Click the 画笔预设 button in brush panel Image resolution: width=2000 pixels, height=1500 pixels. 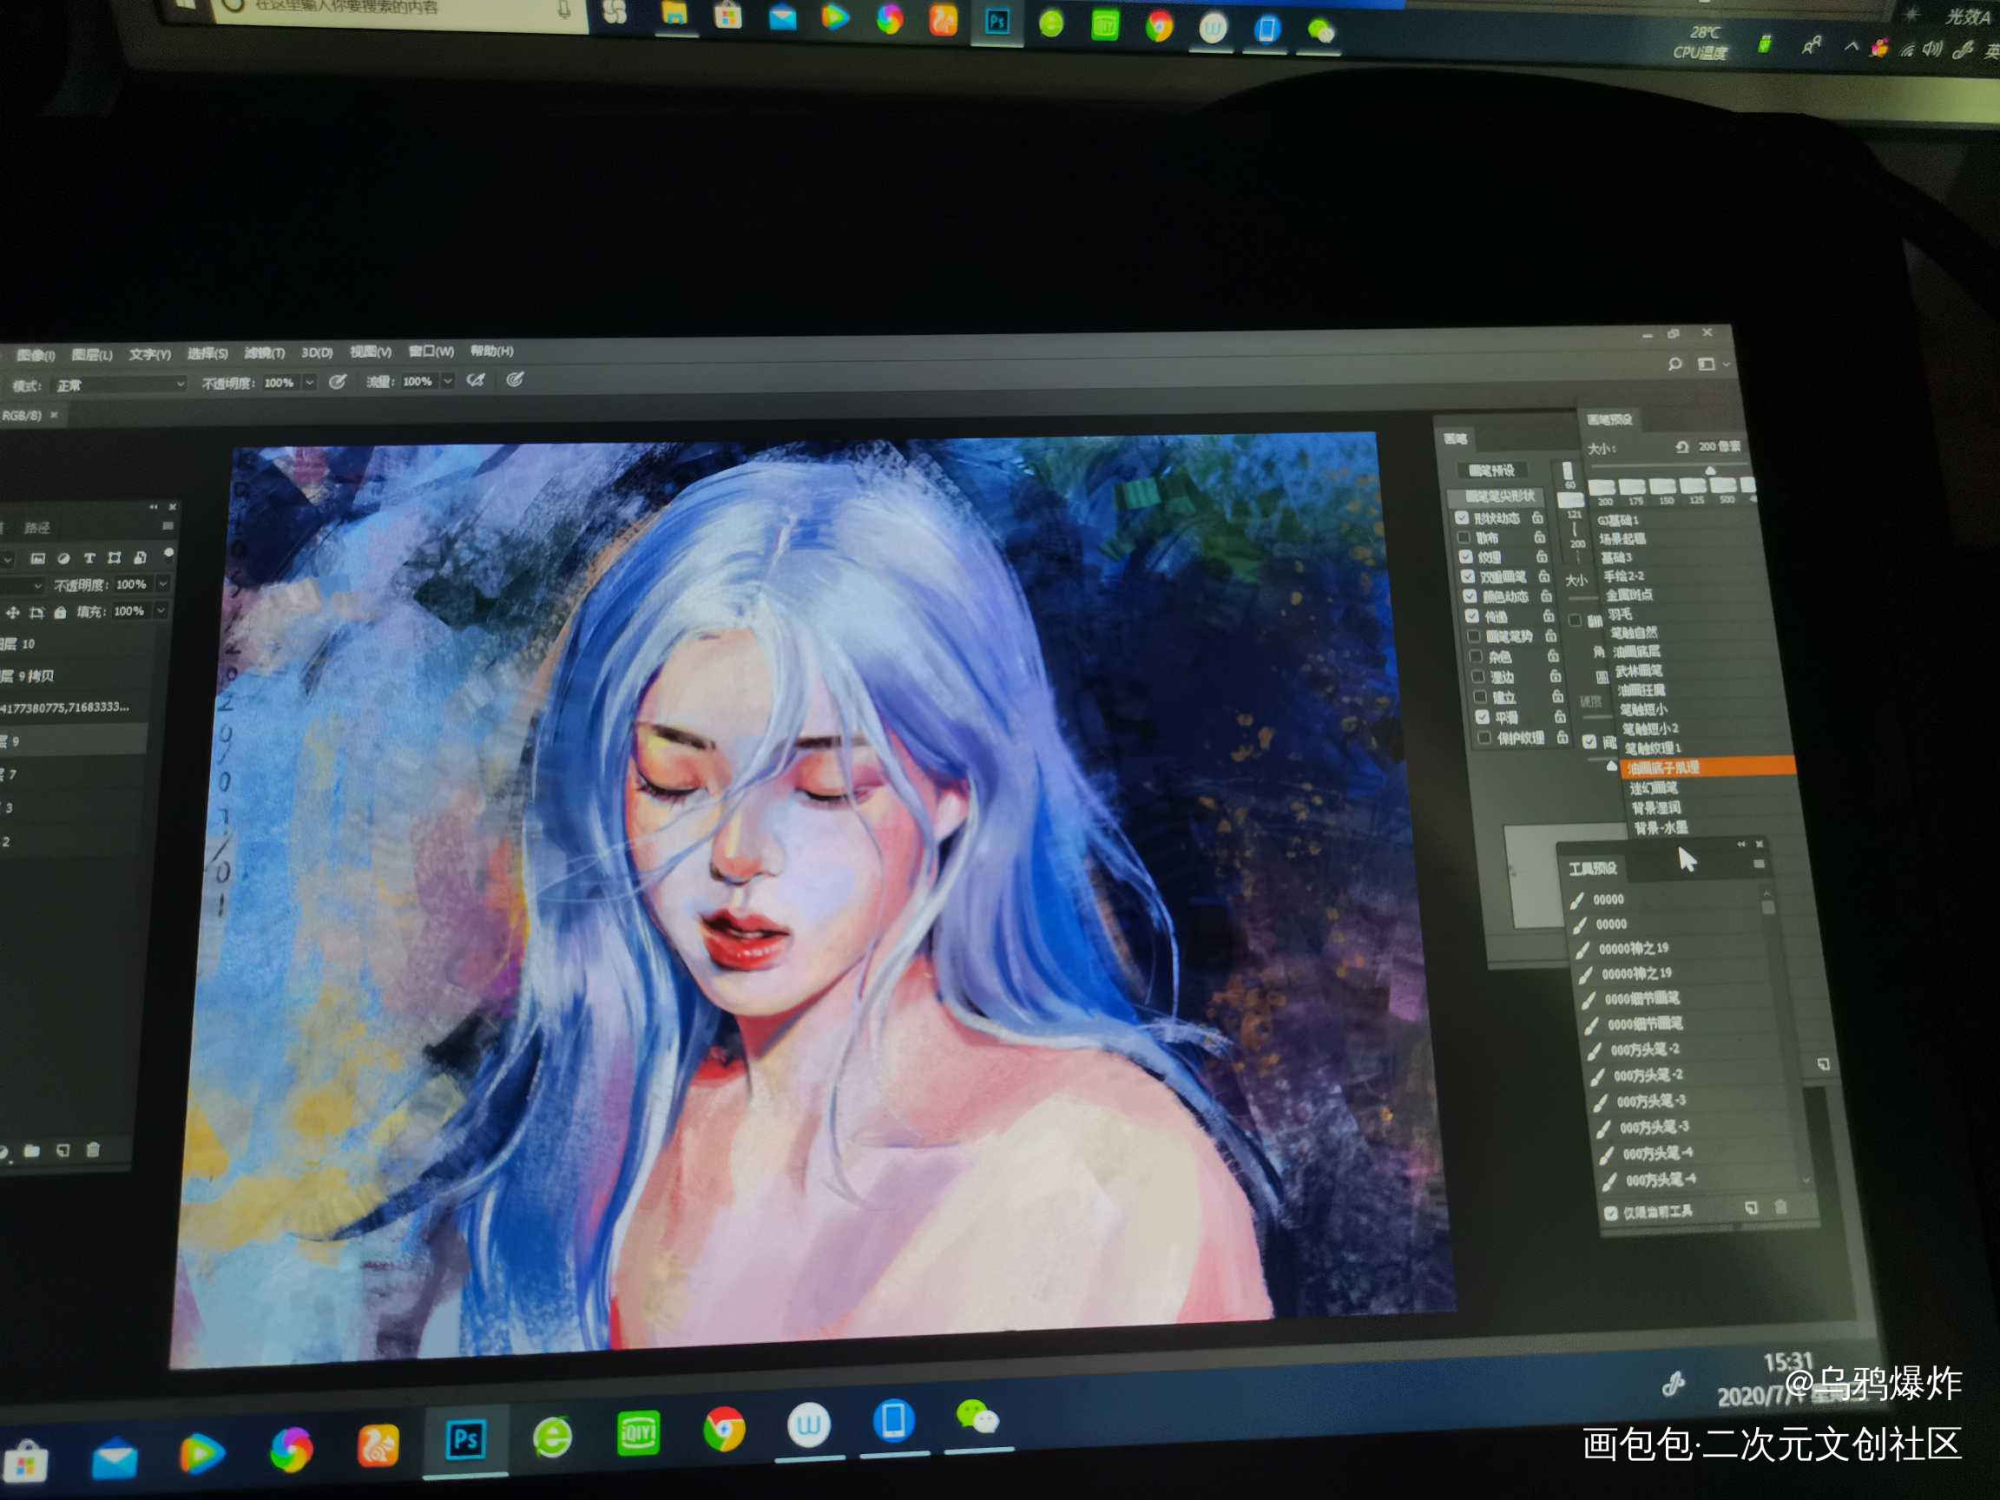(1491, 470)
